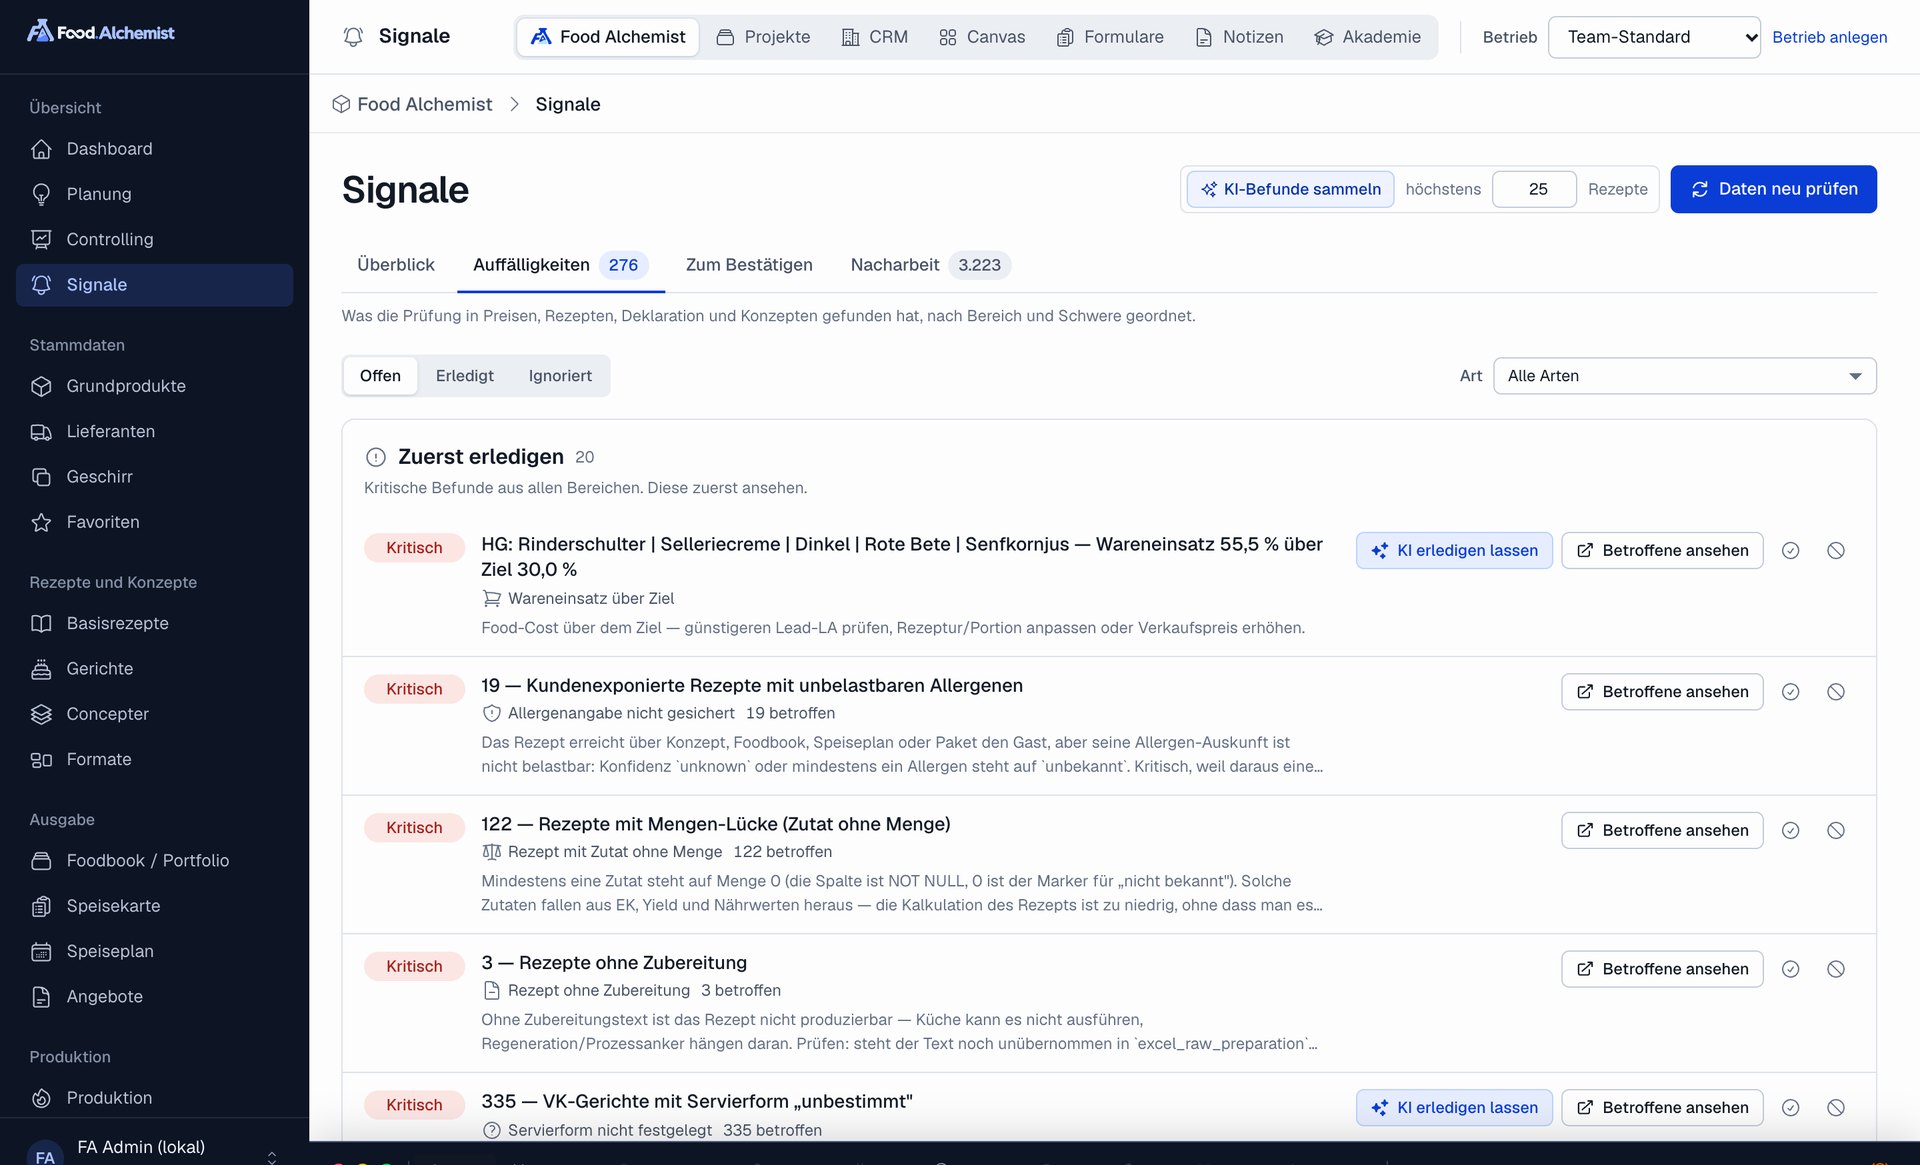Switch to the Überblick tab

pos(396,265)
